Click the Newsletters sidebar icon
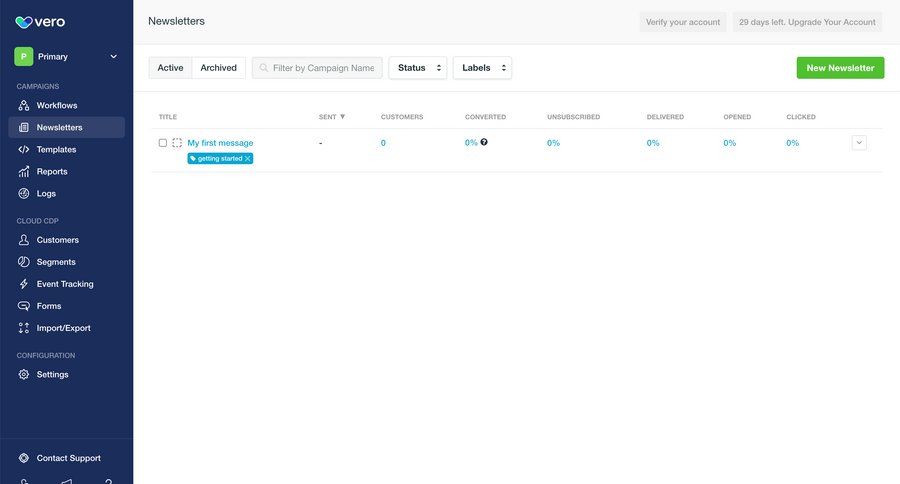 (x=24, y=127)
